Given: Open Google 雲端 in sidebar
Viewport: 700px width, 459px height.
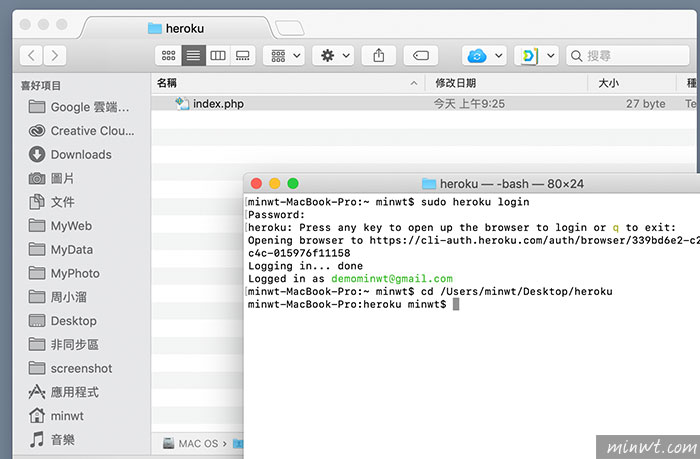Looking at the screenshot, I should [79, 107].
